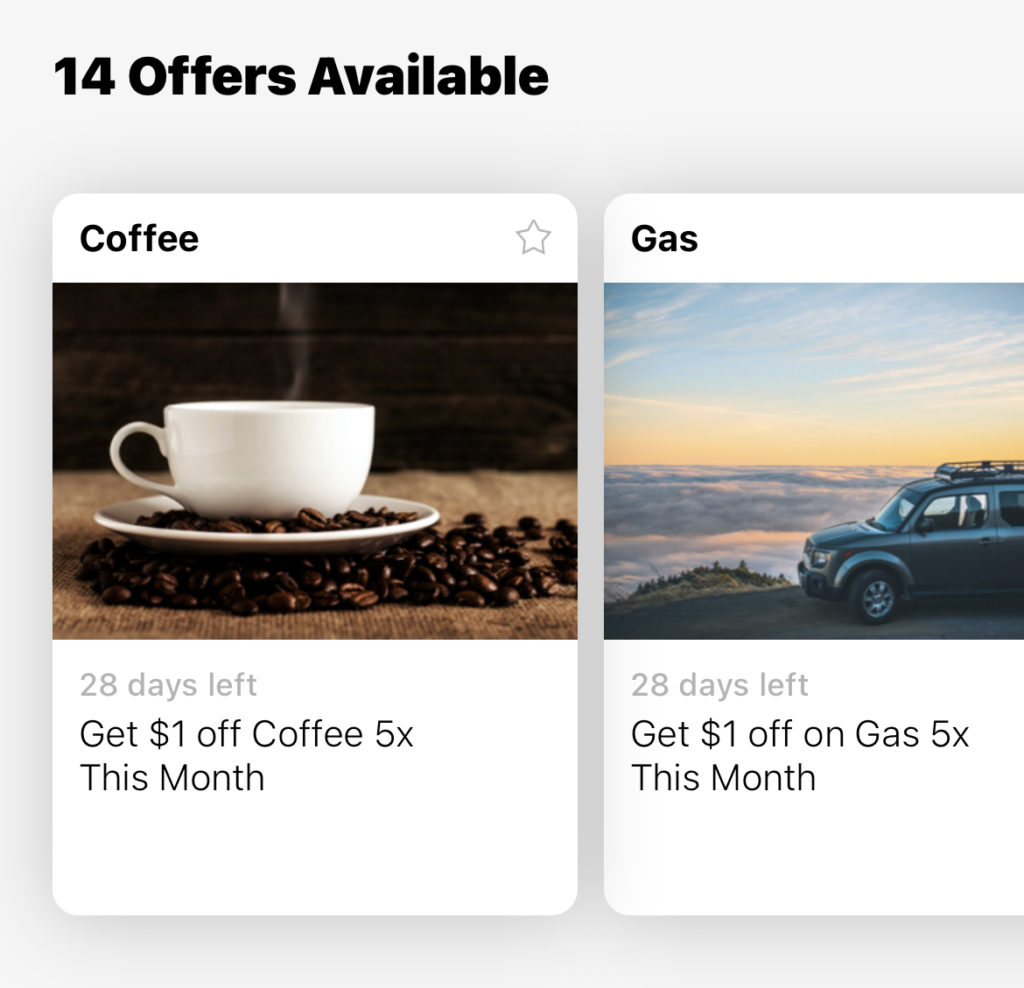This screenshot has width=1024, height=988.
Task: Click the '14 Offers Available' heading
Action: coord(301,77)
